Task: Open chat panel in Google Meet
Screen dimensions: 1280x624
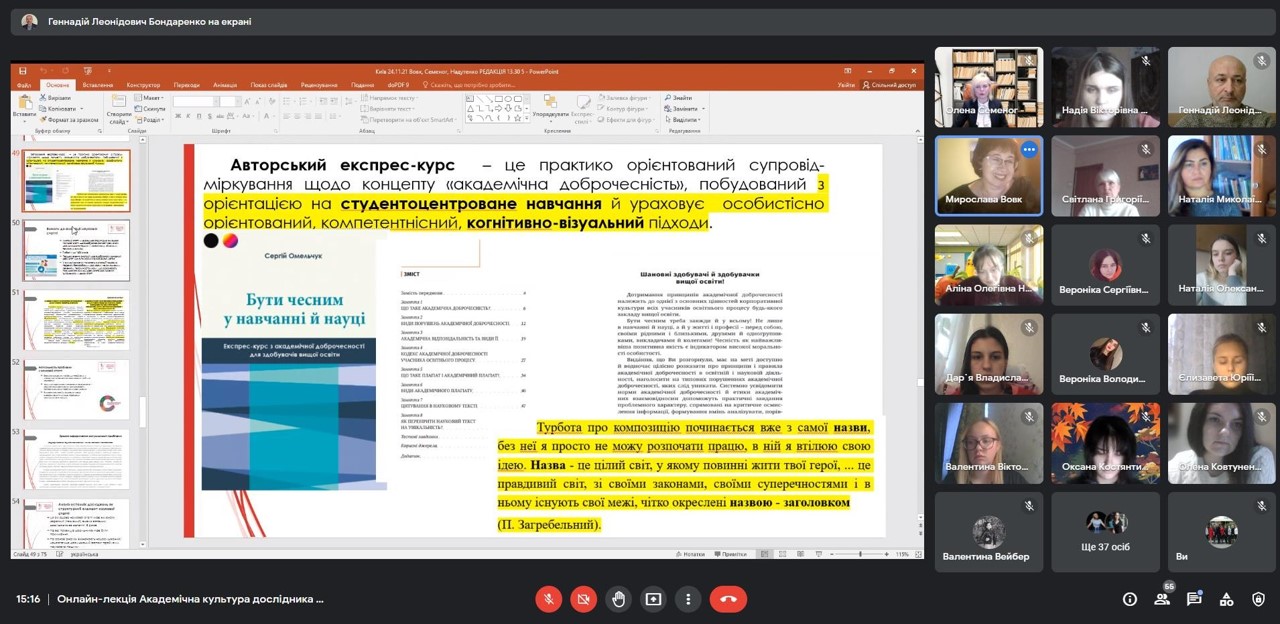Action: [1194, 599]
